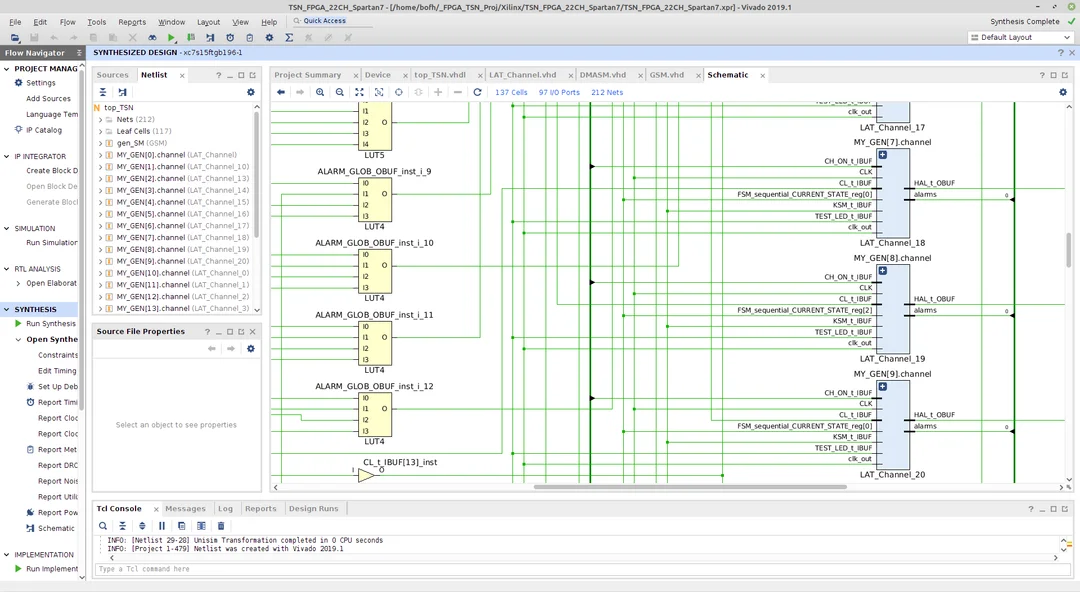Expand gen_SM (GSM) tree node
Viewport: 1080px width, 592px height.
click(x=101, y=143)
